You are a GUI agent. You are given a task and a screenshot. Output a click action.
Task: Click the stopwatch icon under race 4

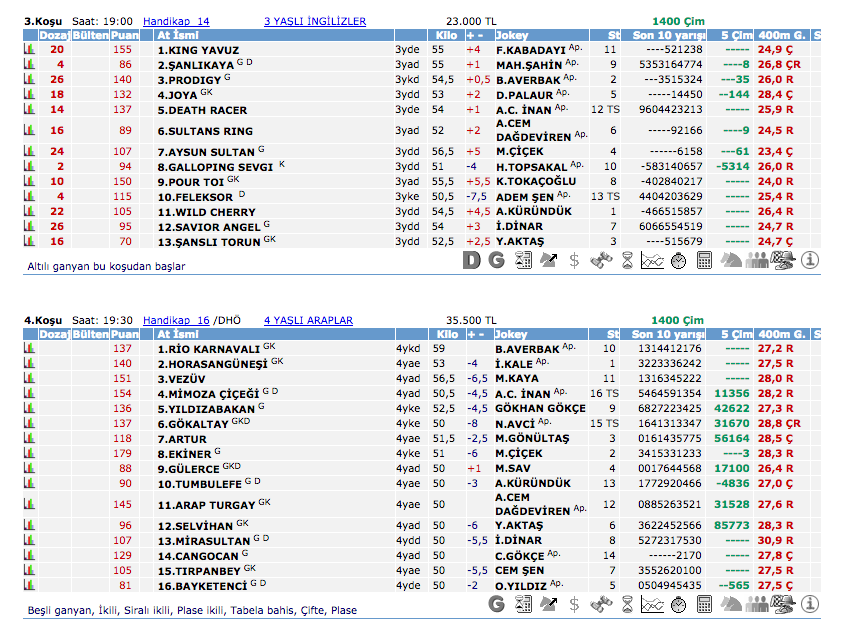tap(678, 604)
